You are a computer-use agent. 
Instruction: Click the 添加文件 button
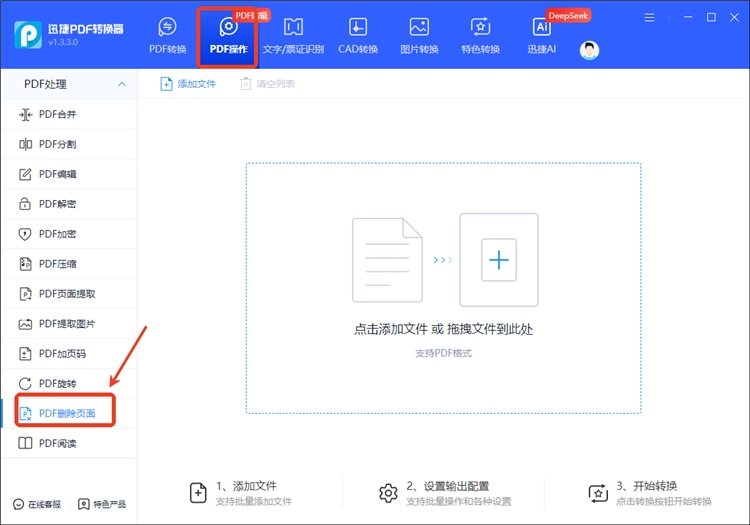(x=188, y=84)
